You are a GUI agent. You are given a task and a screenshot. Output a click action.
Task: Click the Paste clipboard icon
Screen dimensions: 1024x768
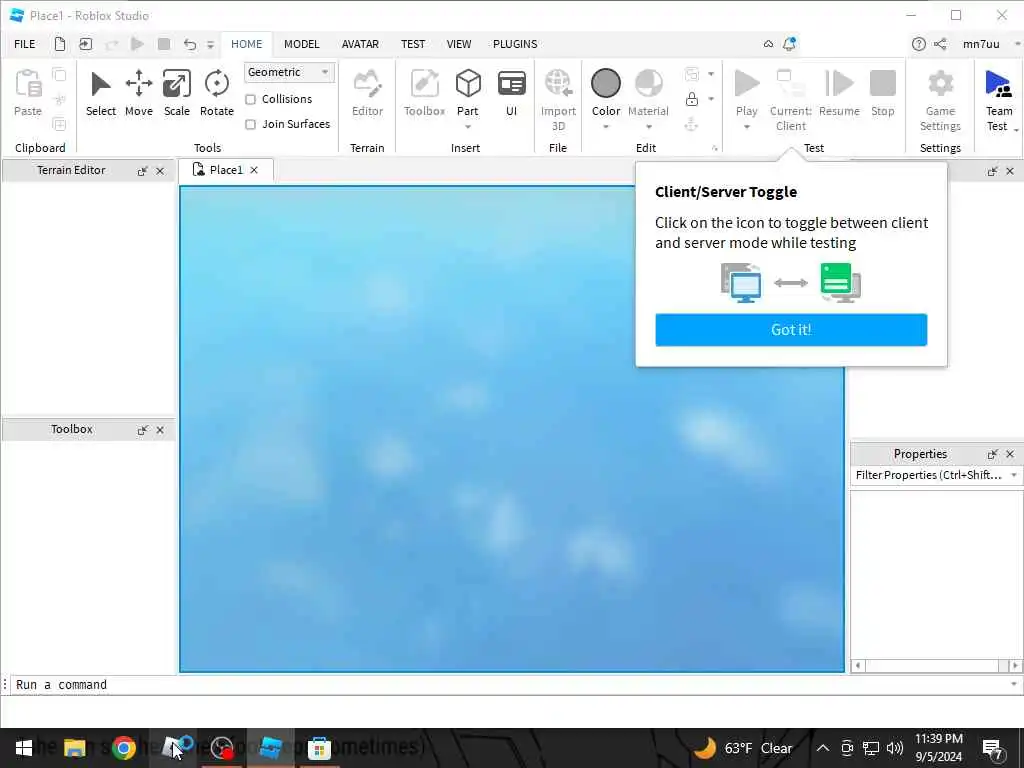[x=28, y=84]
